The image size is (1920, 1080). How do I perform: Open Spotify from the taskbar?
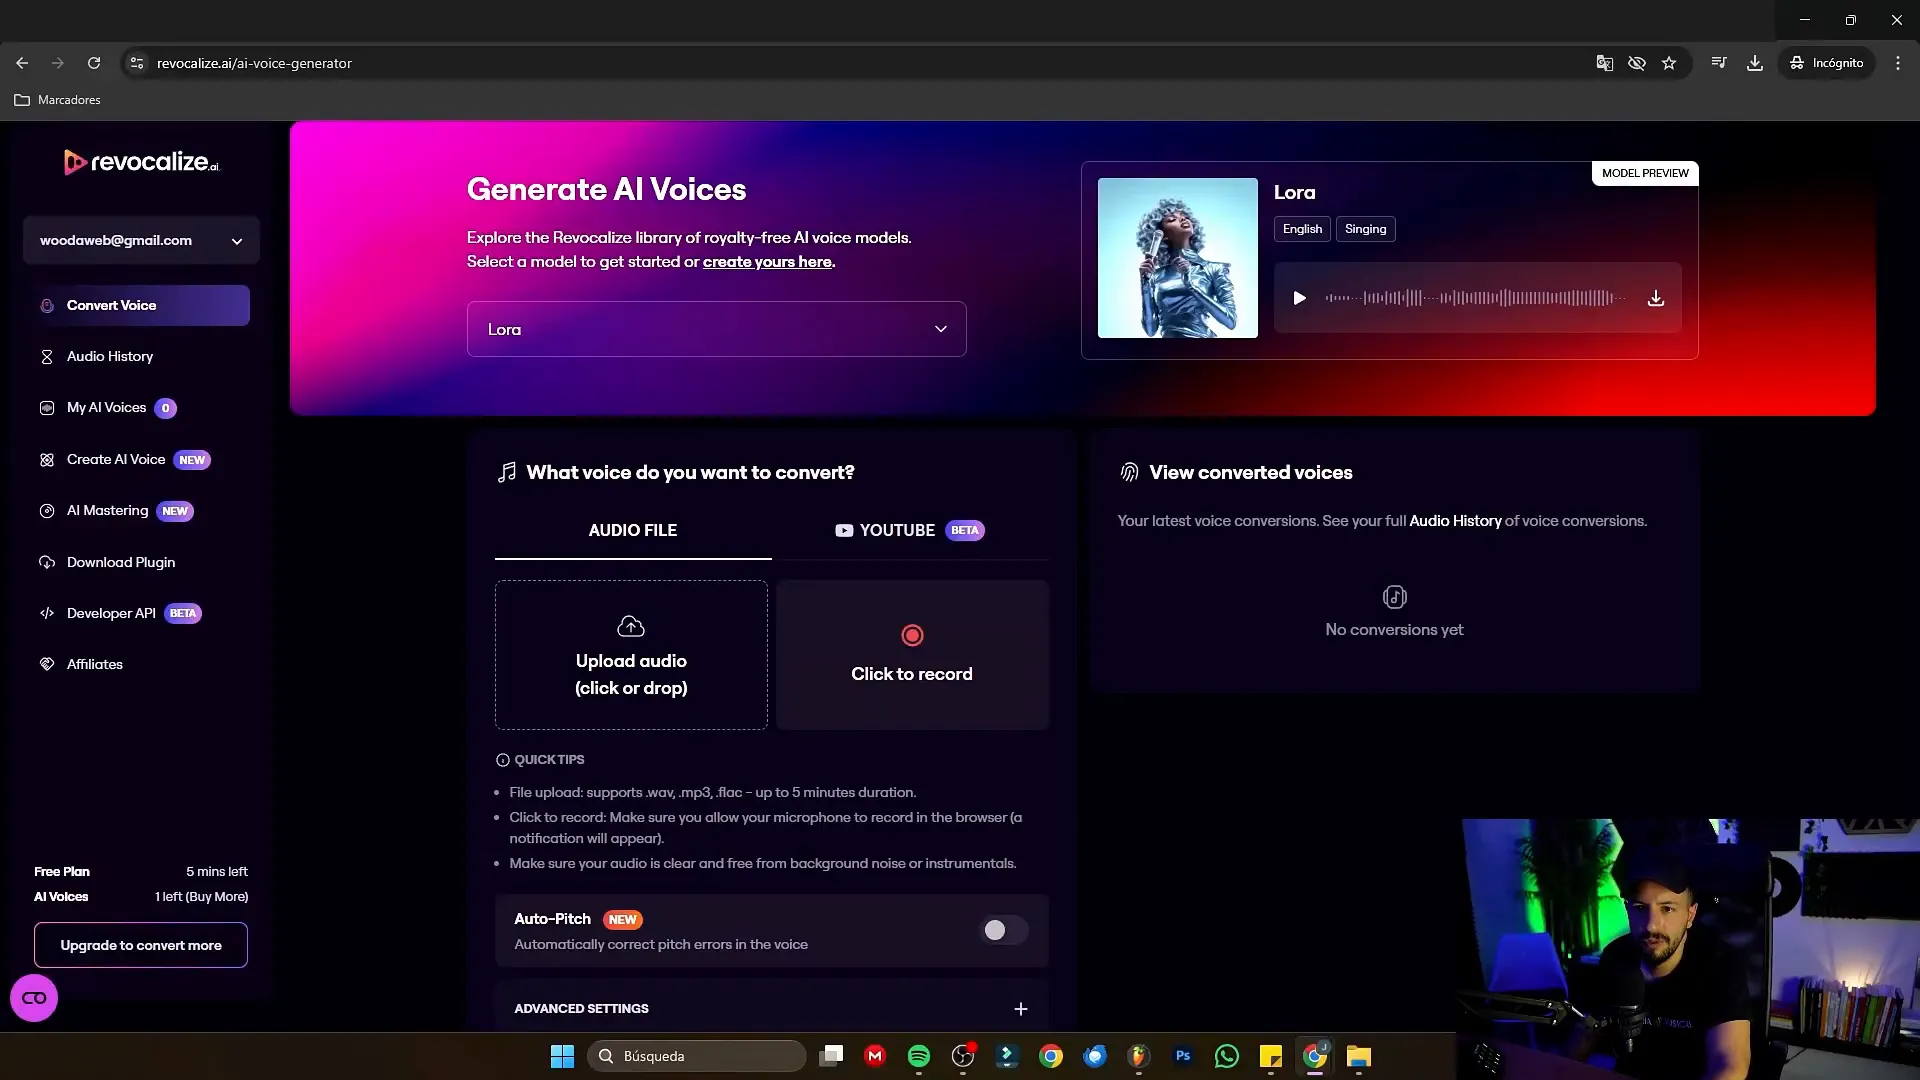coord(919,1056)
